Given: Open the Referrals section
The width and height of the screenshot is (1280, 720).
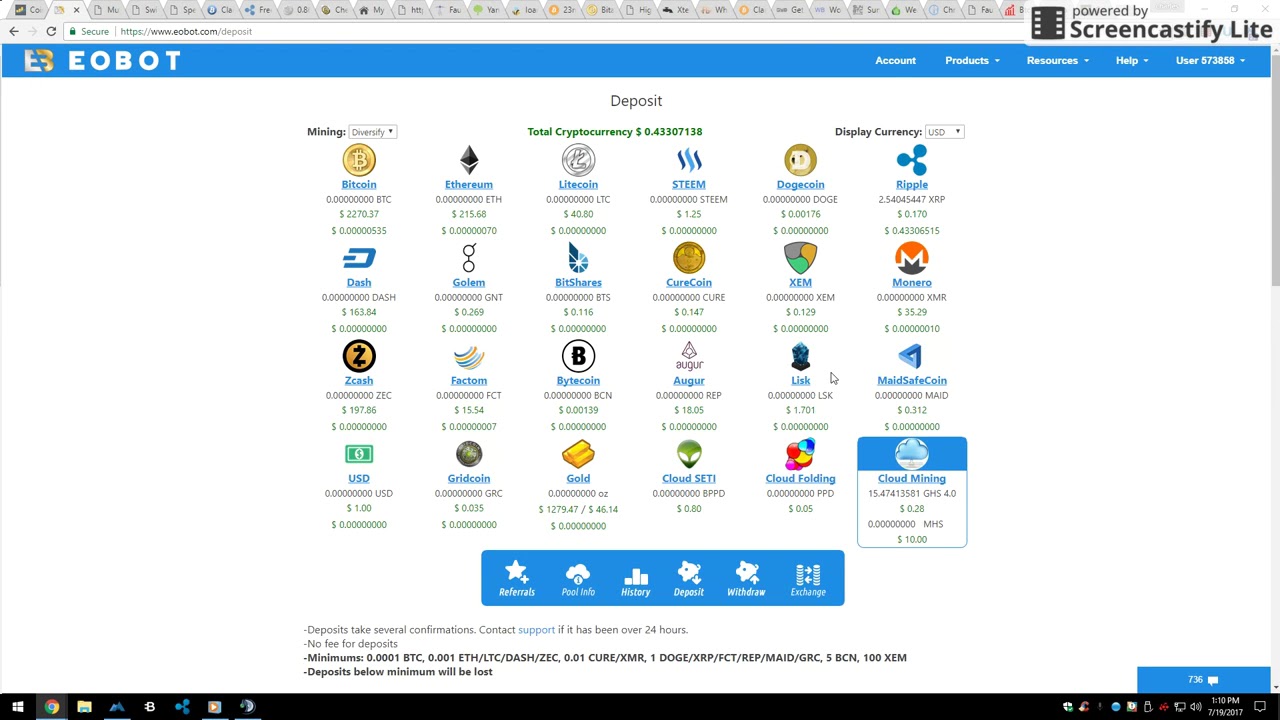Looking at the screenshot, I should coord(517,578).
